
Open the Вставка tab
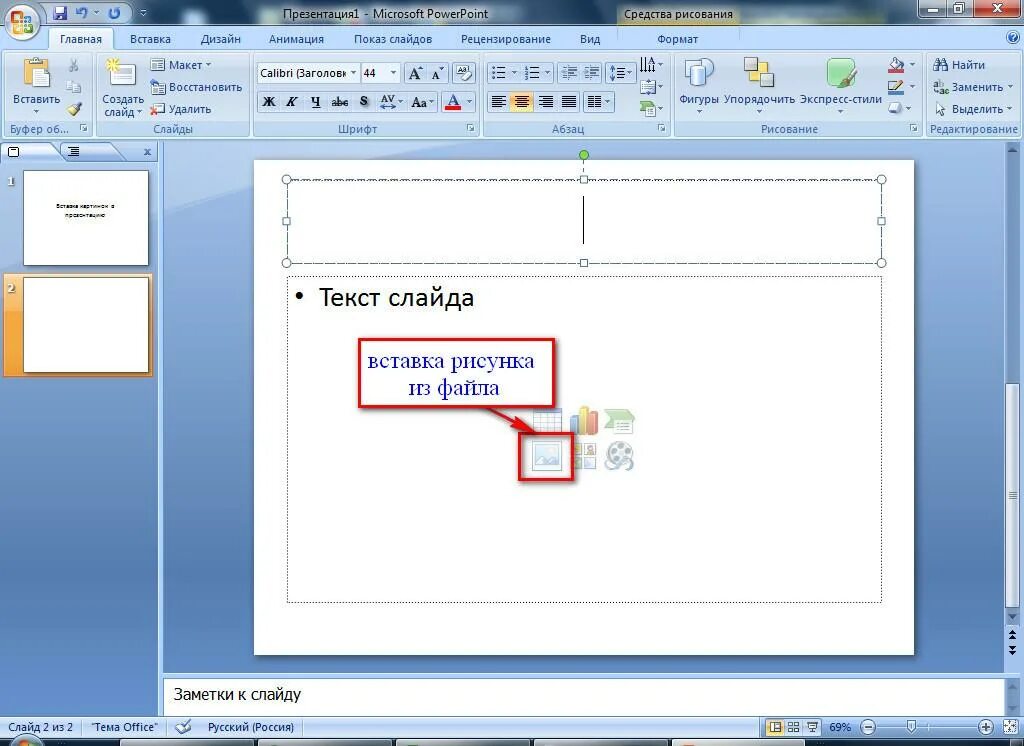pyautogui.click(x=150, y=39)
